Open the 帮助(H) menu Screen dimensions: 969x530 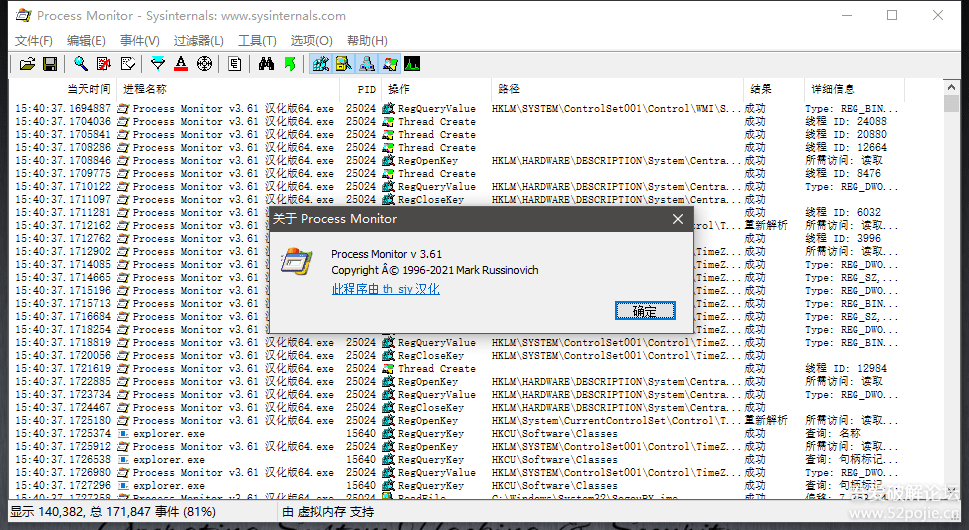click(367, 41)
